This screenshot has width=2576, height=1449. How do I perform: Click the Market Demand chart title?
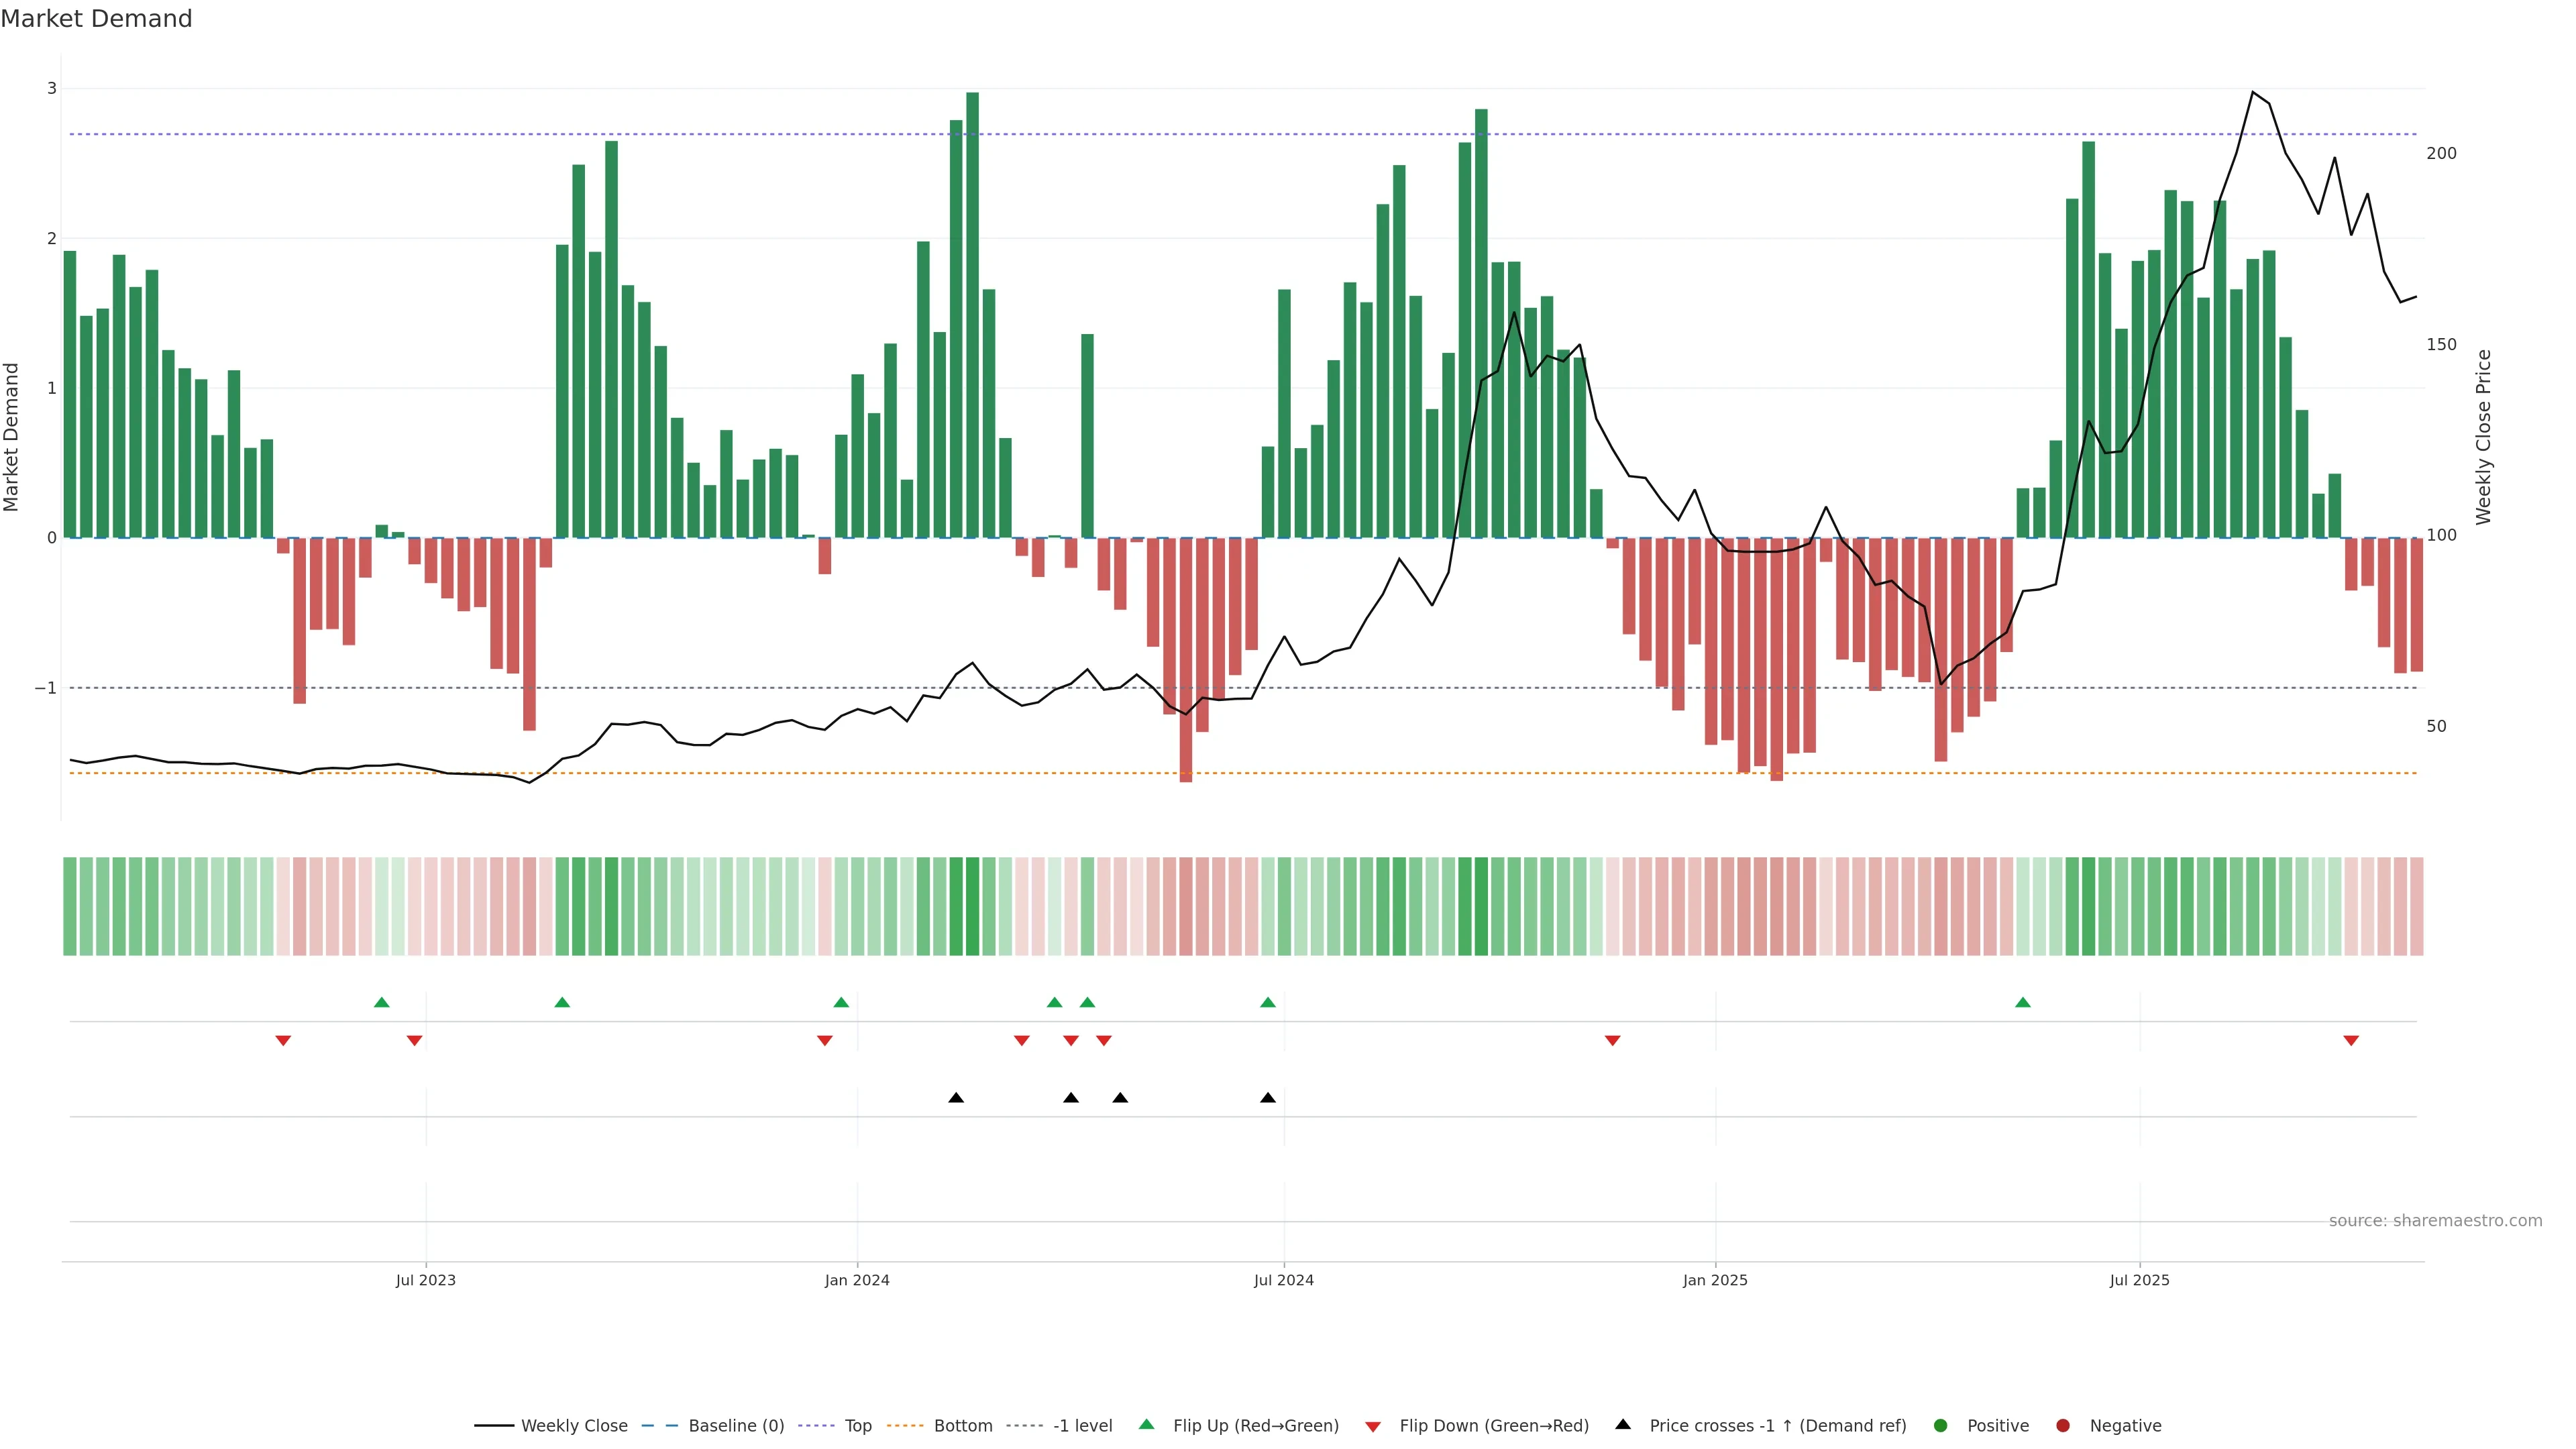coord(96,19)
